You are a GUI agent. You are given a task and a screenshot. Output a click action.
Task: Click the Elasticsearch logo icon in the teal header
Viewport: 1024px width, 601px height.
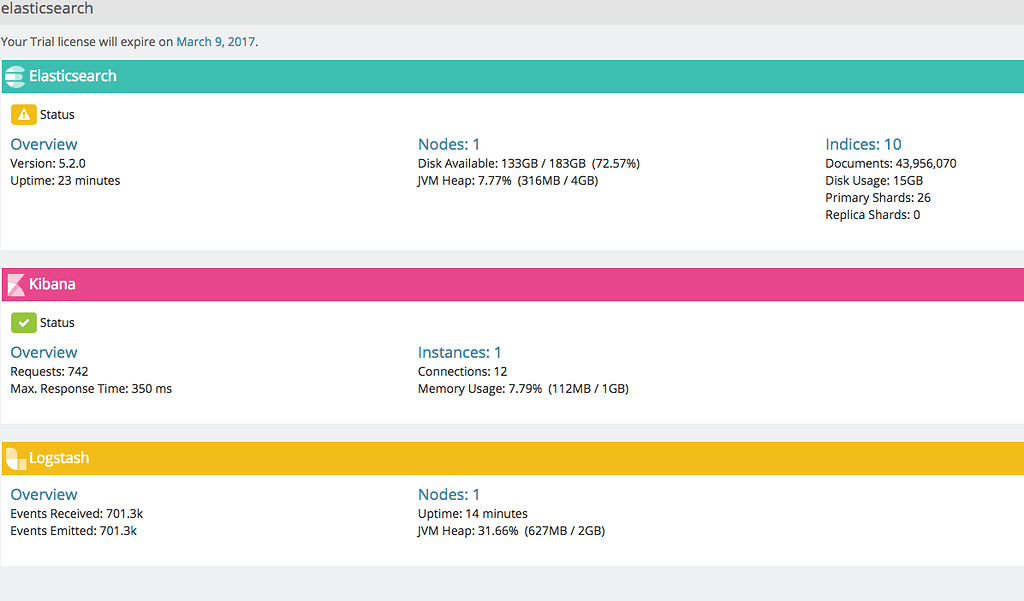coord(15,76)
